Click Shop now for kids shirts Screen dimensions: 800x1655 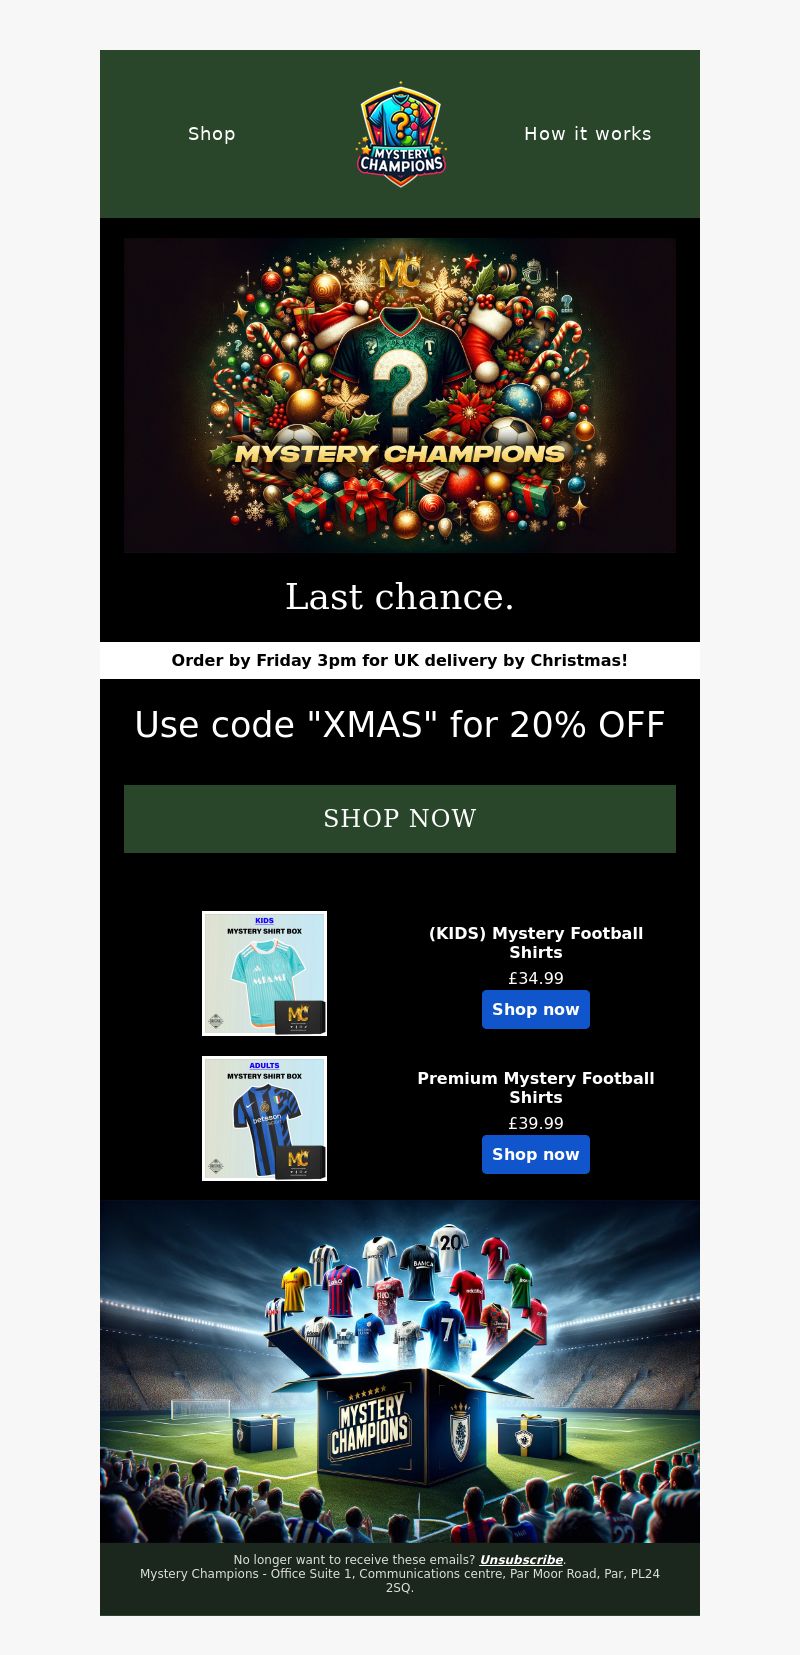click(x=536, y=1010)
